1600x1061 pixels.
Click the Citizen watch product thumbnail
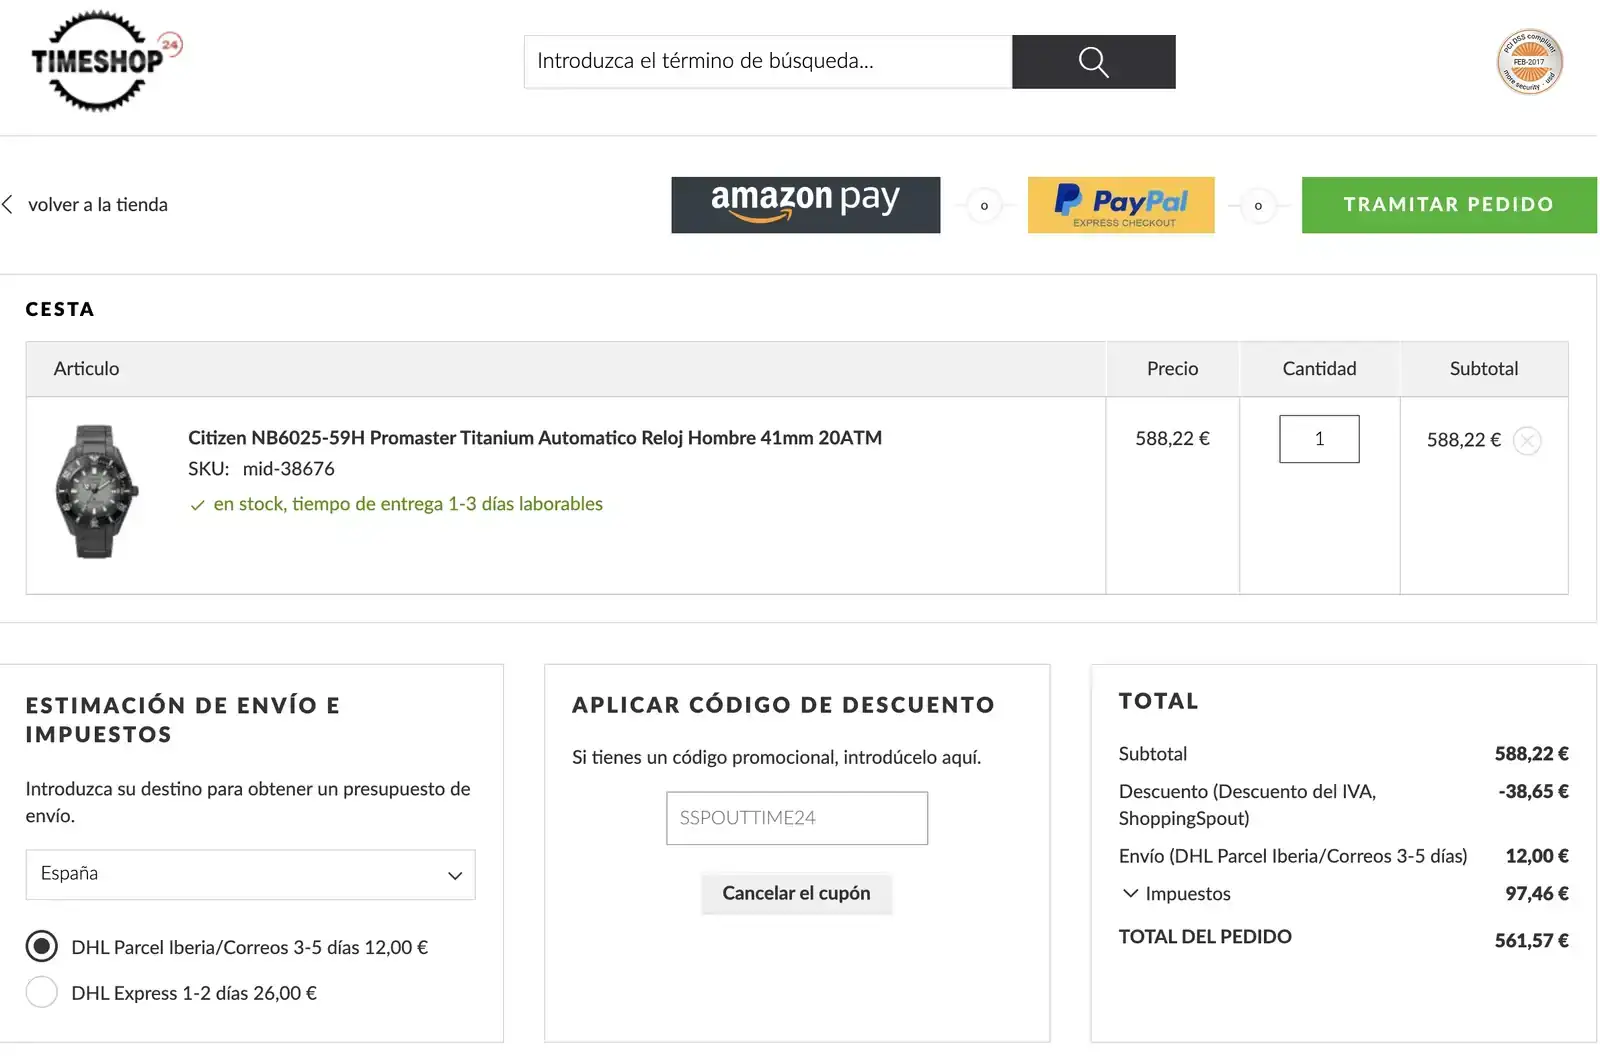pyautogui.click(x=96, y=491)
